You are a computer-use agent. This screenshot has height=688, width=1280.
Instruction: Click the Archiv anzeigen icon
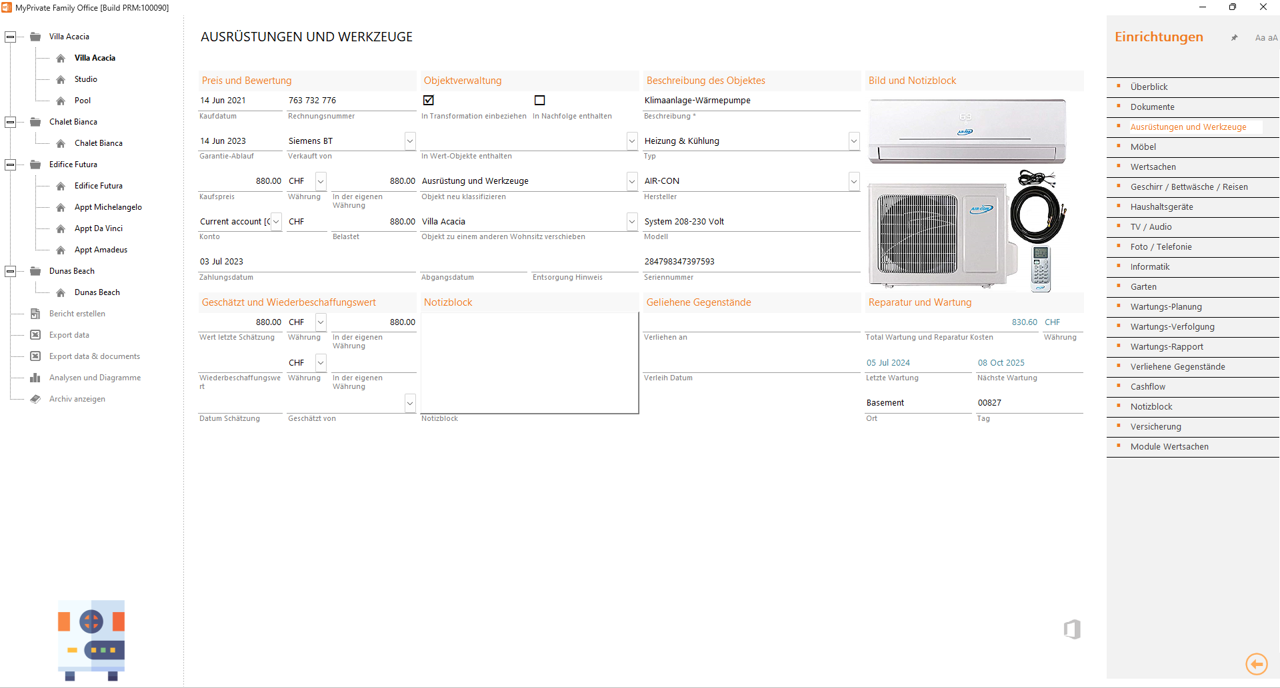tap(35, 399)
